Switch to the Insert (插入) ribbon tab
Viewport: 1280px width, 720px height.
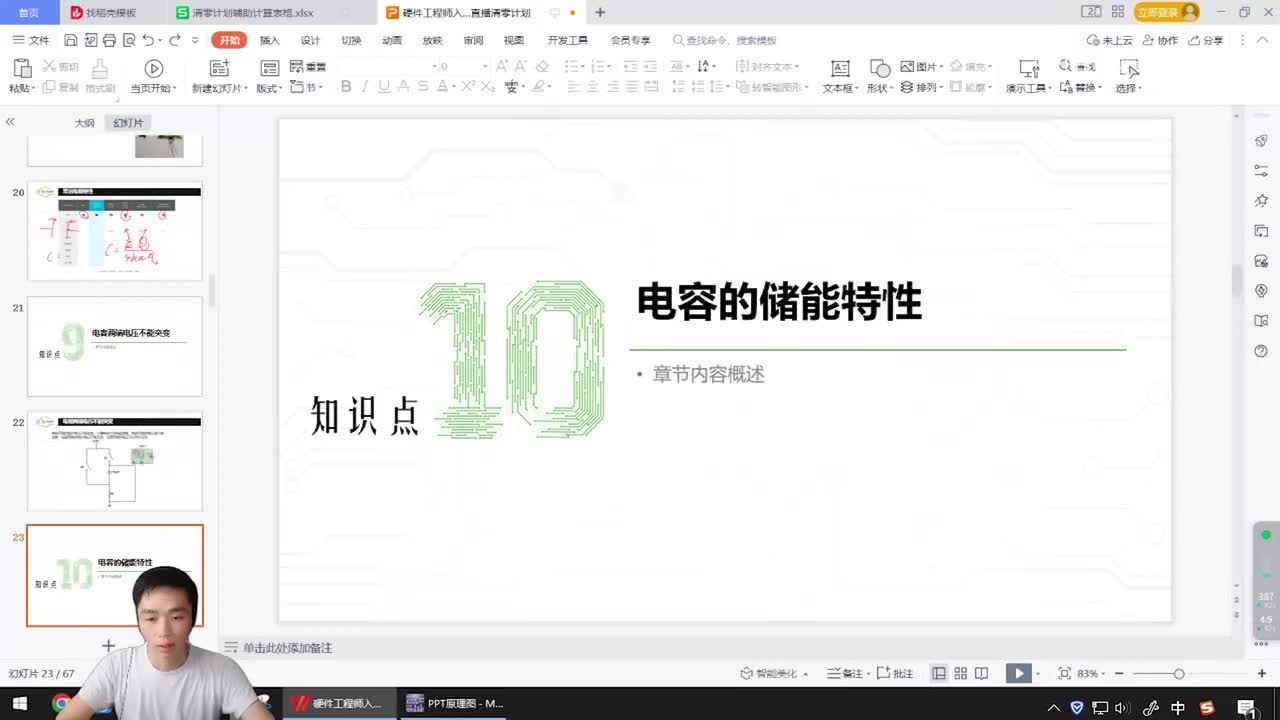270,40
